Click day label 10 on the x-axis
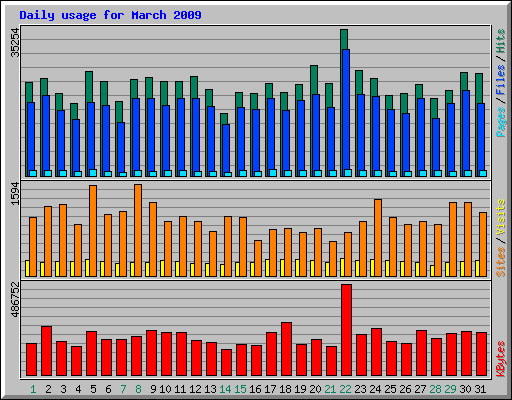The width and height of the screenshot is (512, 400). pos(165,389)
